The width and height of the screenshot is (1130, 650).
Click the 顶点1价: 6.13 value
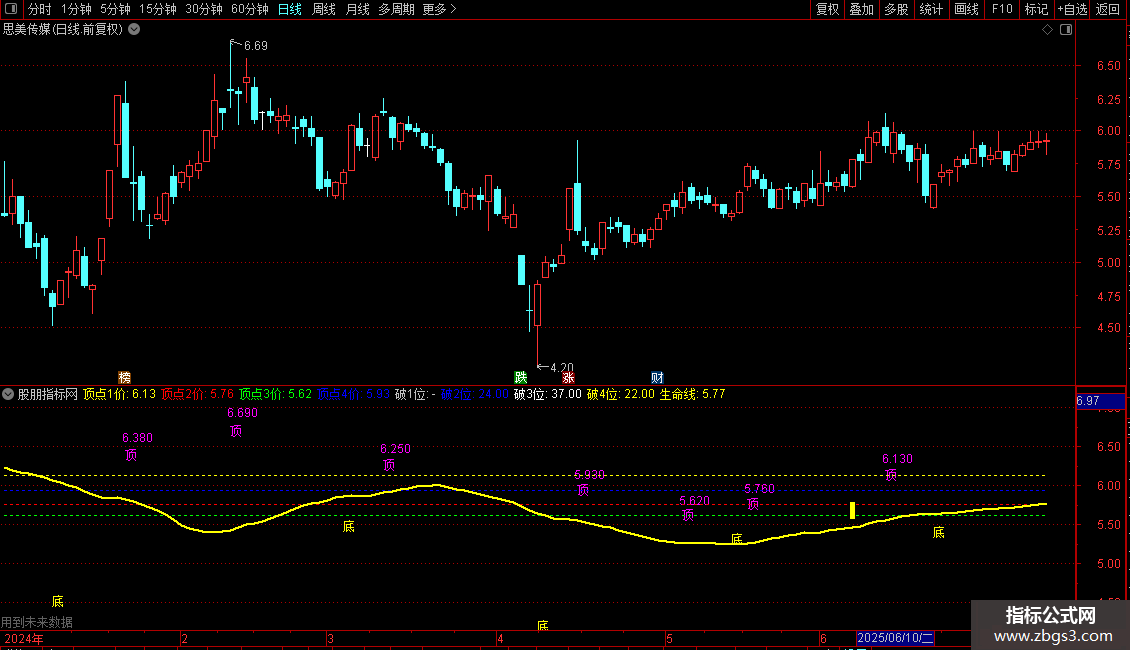pyautogui.click(x=120, y=394)
